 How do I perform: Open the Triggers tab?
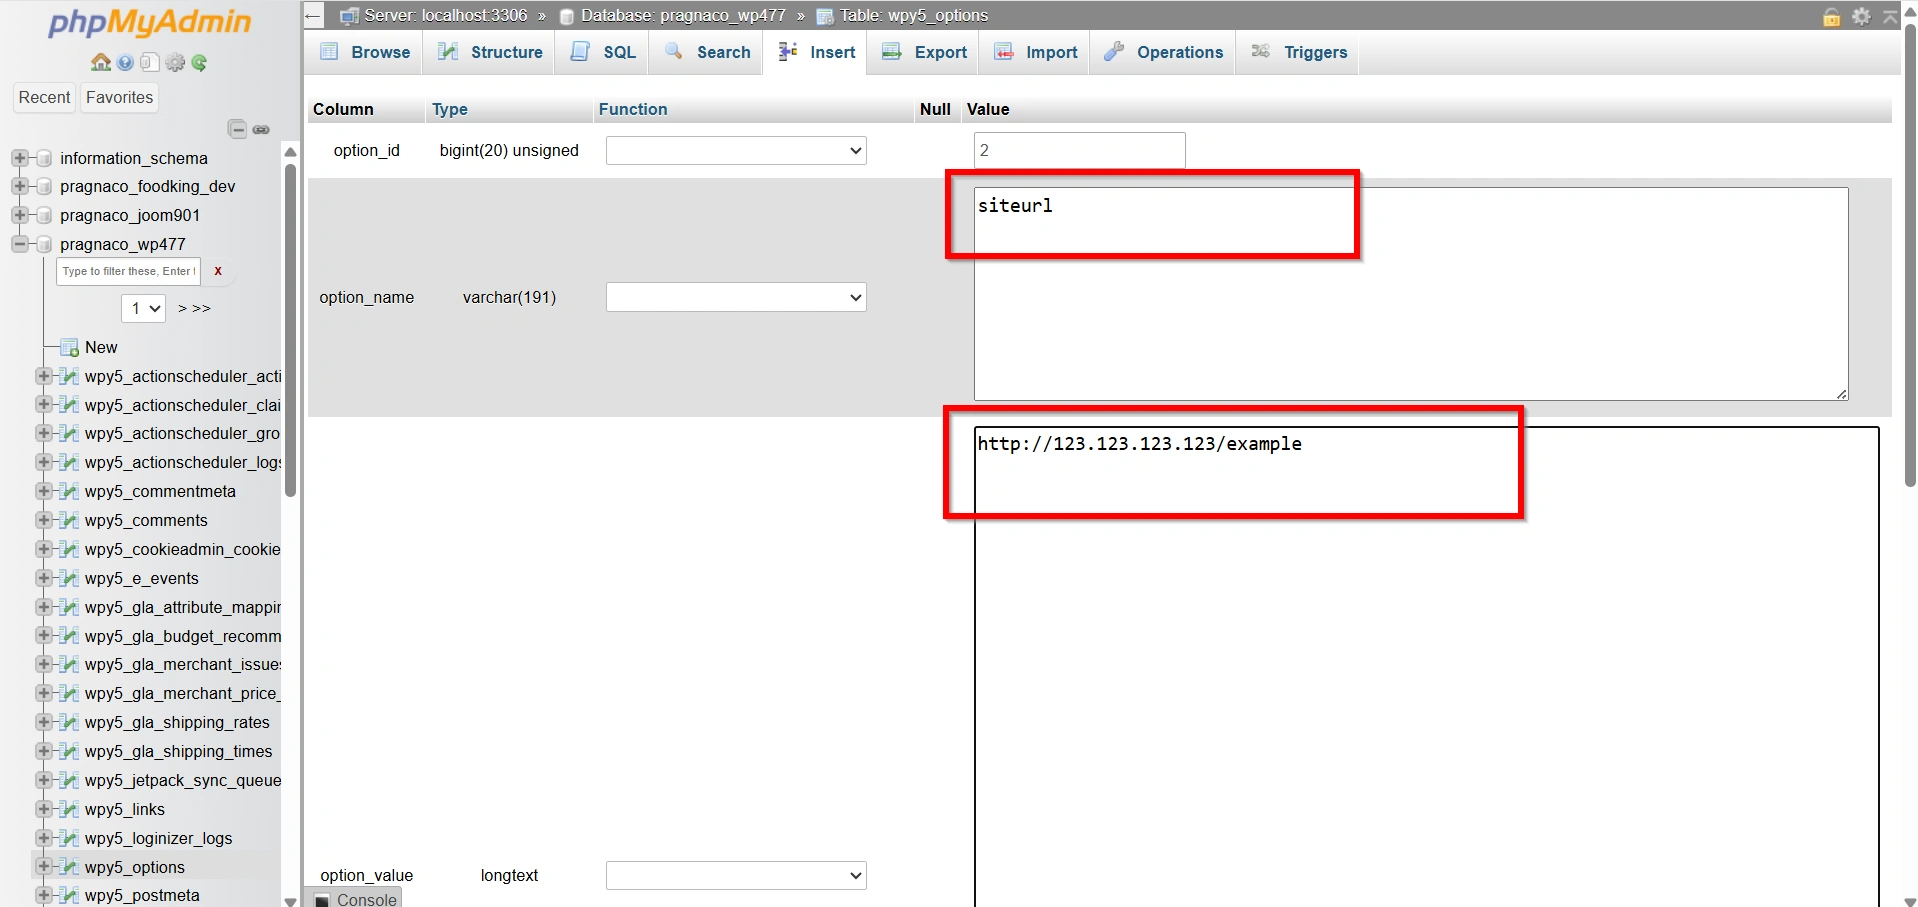coord(1299,52)
